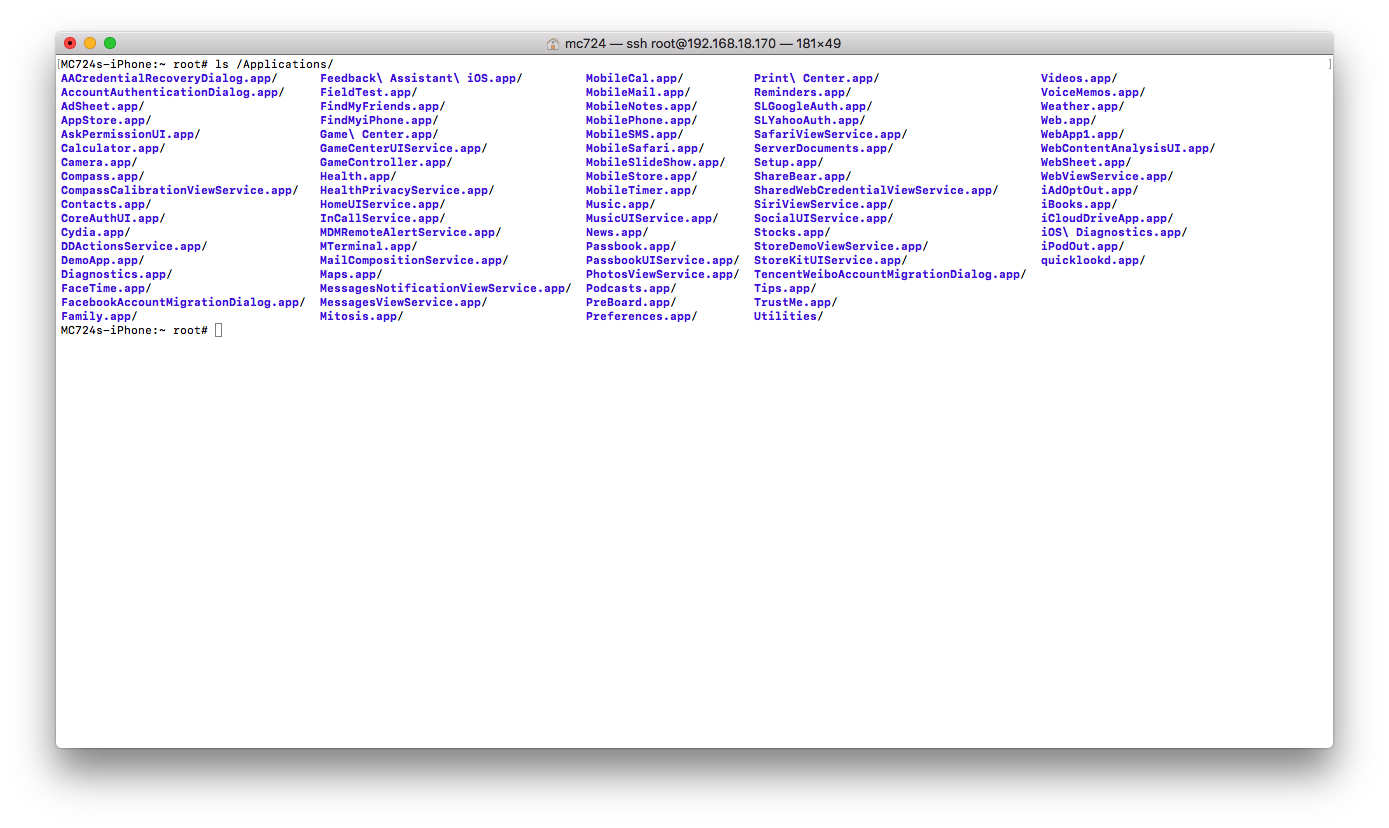This screenshot has height=828, width=1389.
Task: Click on 'AppStore.app/' in the output
Action: [x=106, y=120]
